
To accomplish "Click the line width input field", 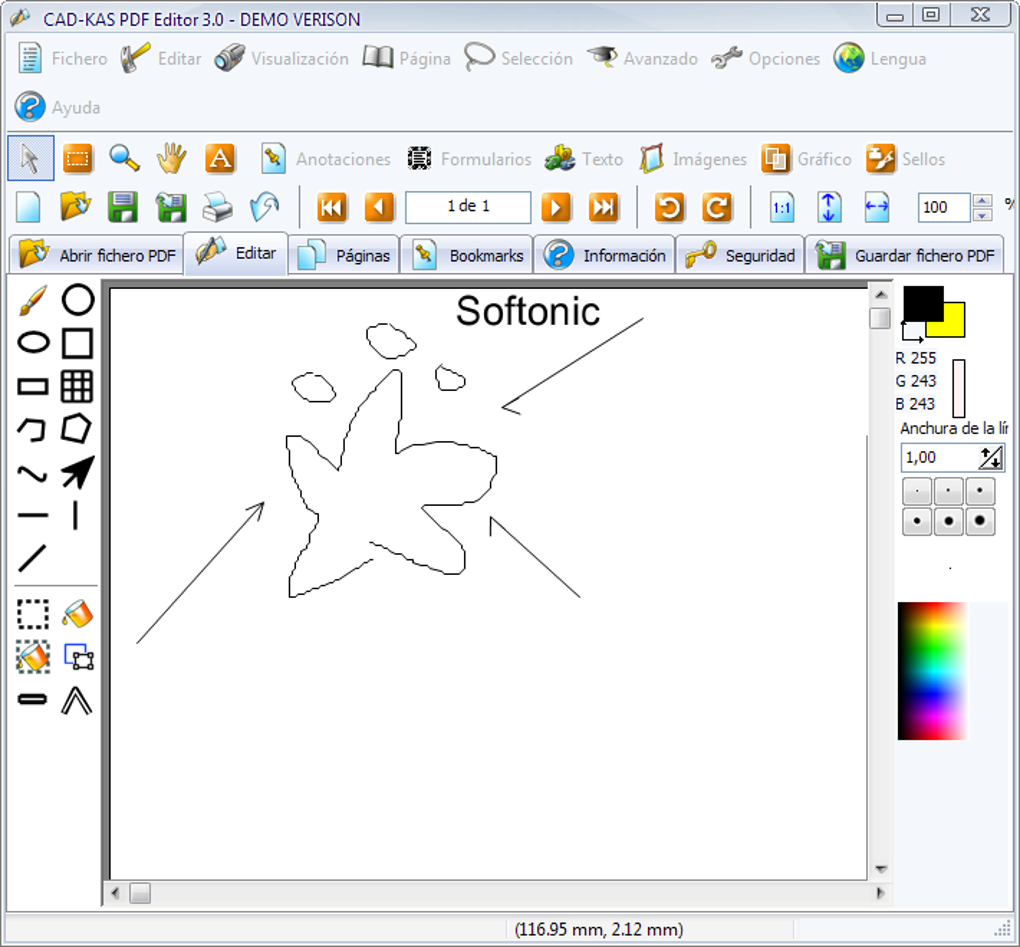I will (x=939, y=457).
